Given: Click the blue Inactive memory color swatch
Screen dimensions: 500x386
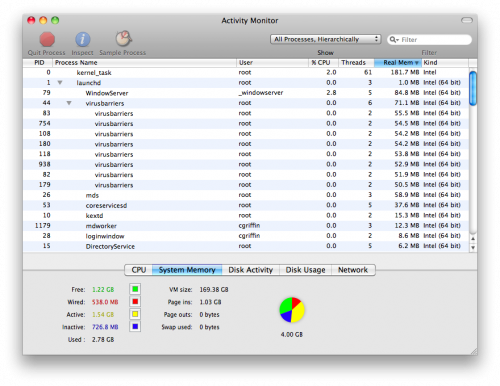Looking at the screenshot, I should point(135,326).
